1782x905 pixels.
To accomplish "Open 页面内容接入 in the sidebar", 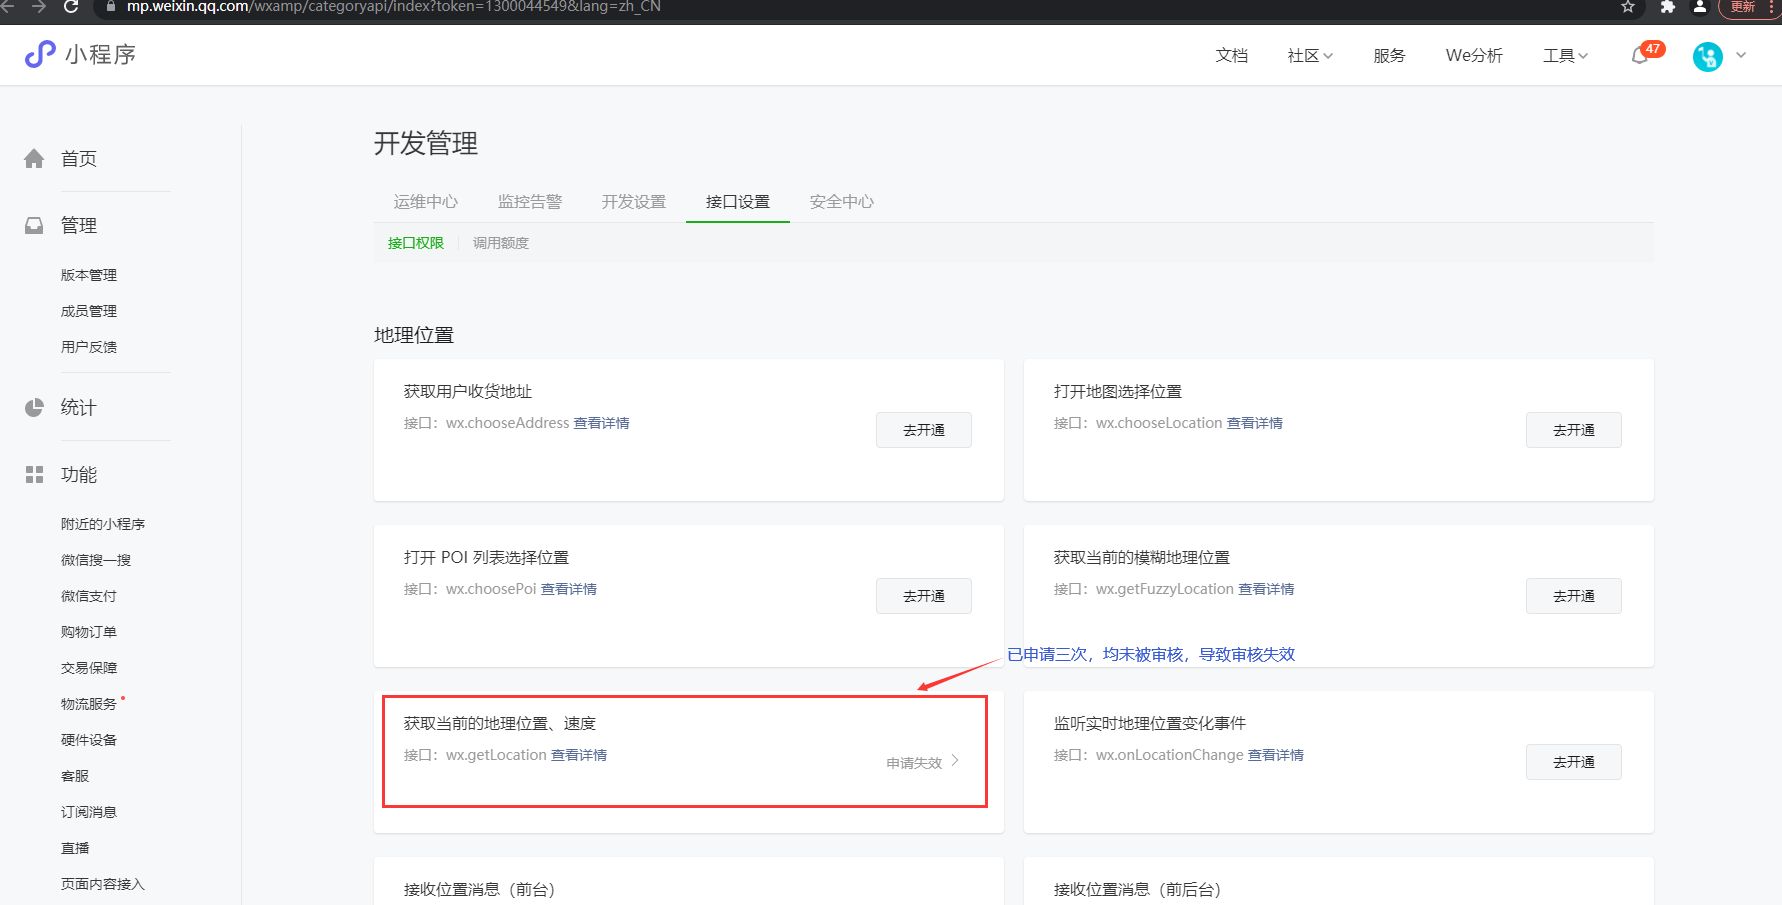I will click(103, 884).
